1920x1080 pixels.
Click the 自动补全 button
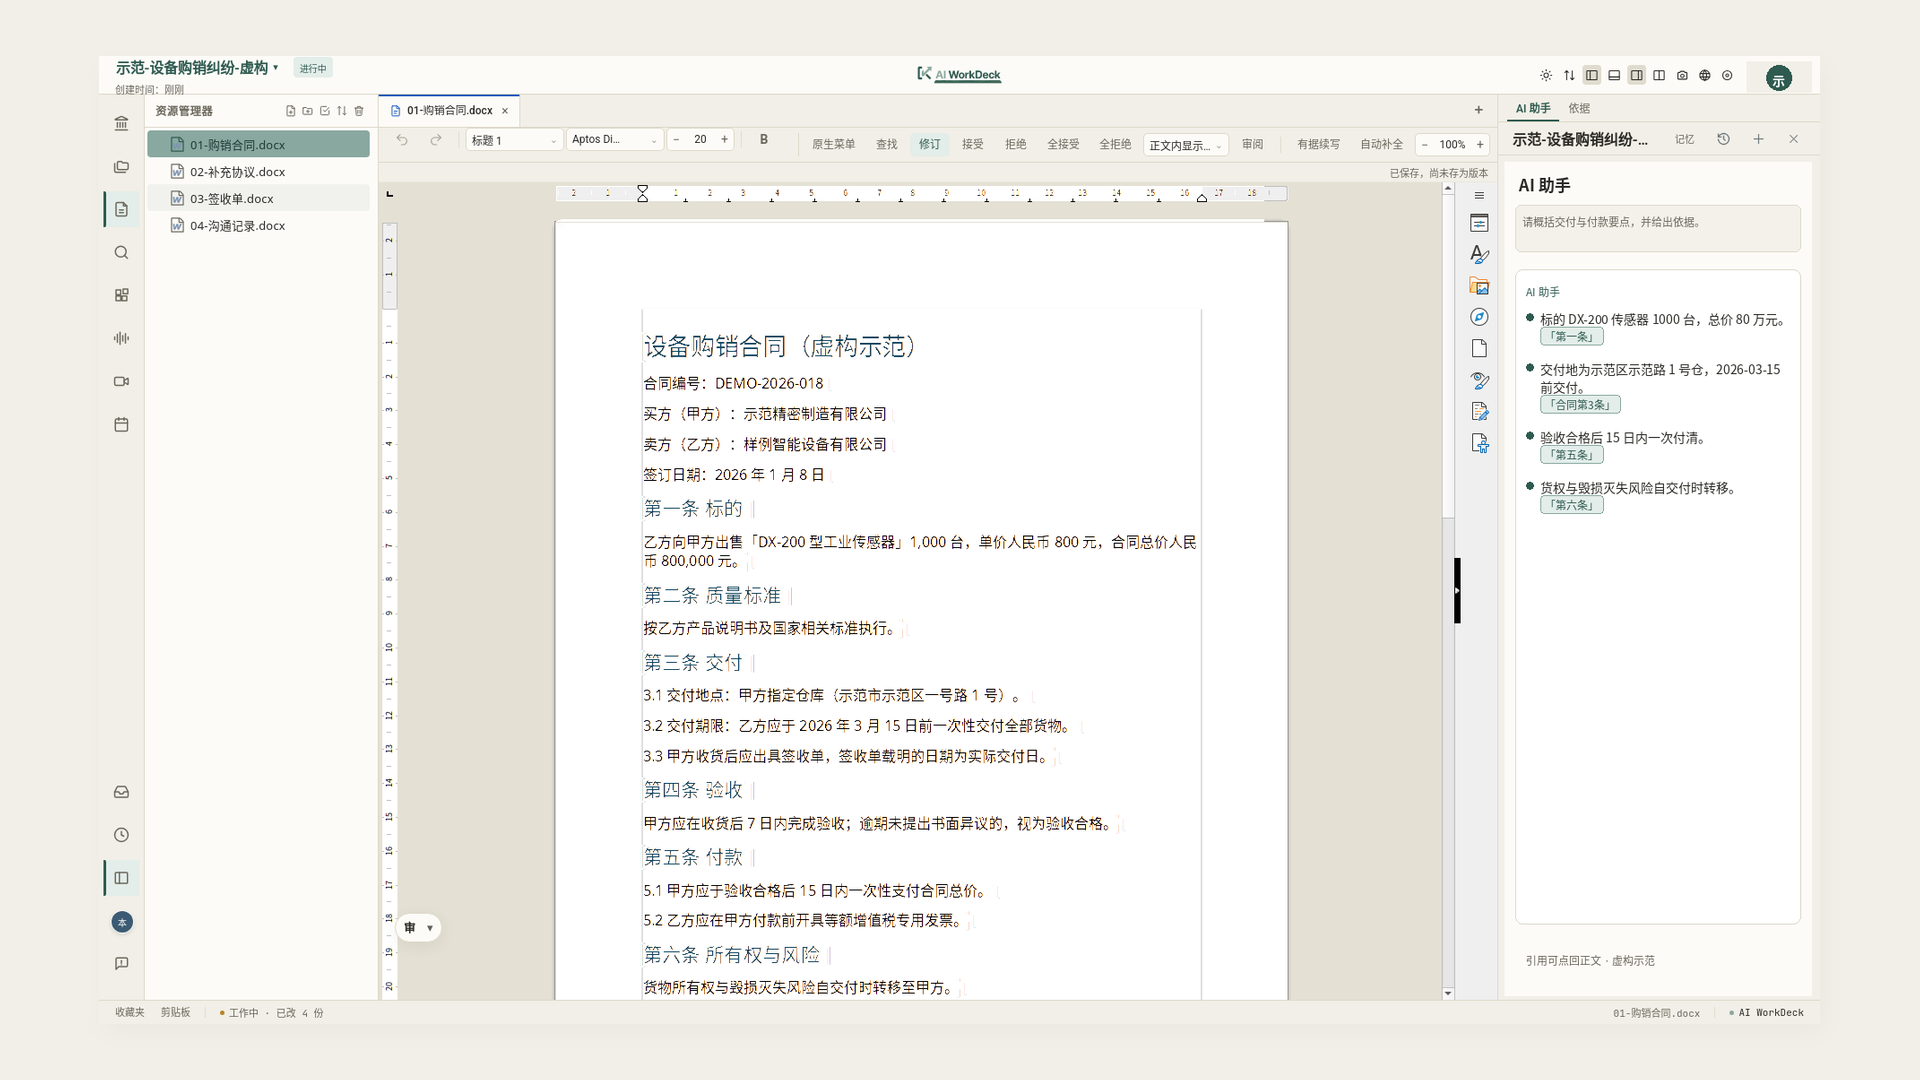pyautogui.click(x=1381, y=144)
